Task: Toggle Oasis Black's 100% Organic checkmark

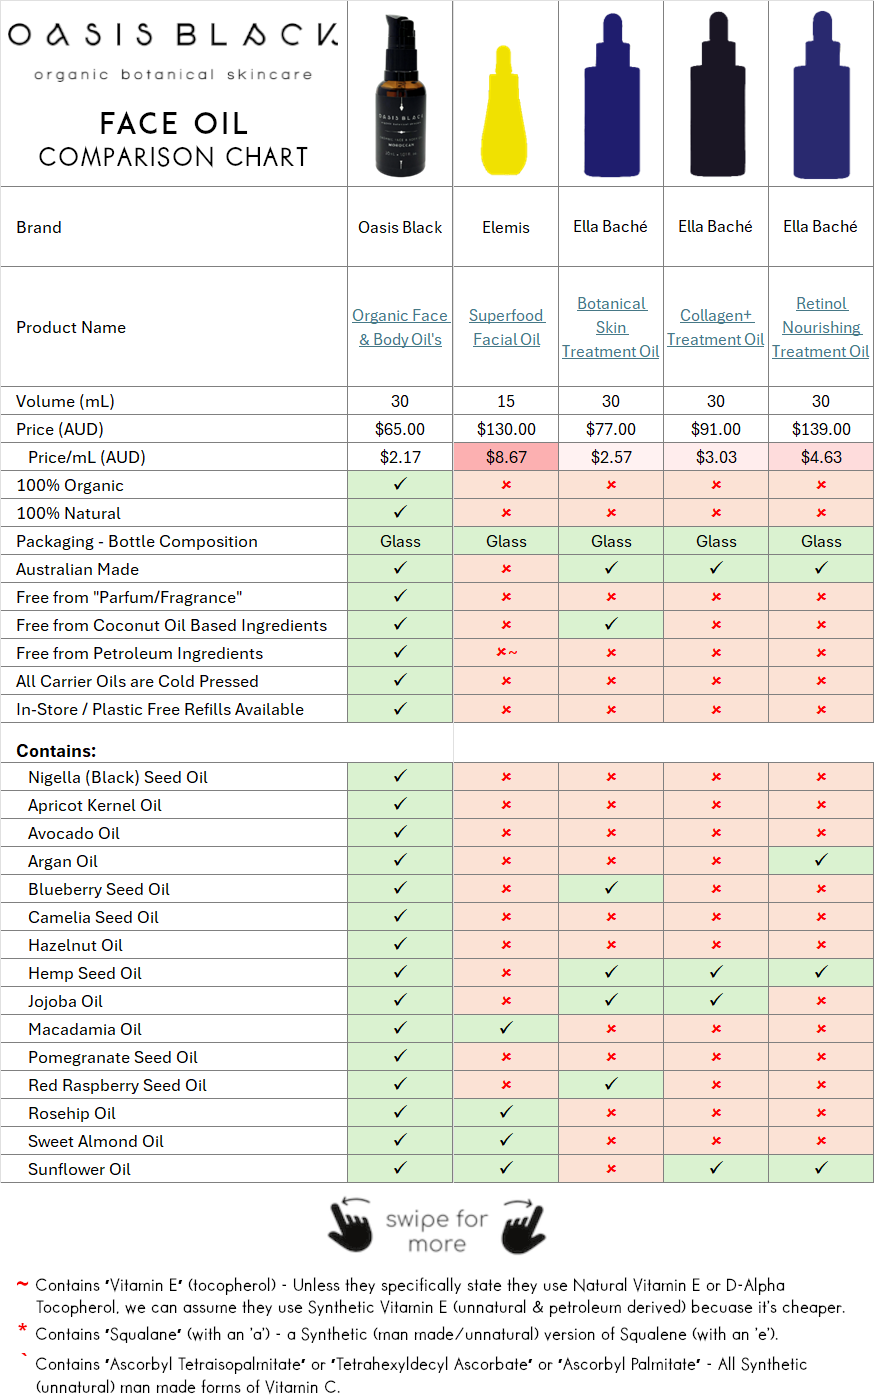Action: pyautogui.click(x=399, y=485)
